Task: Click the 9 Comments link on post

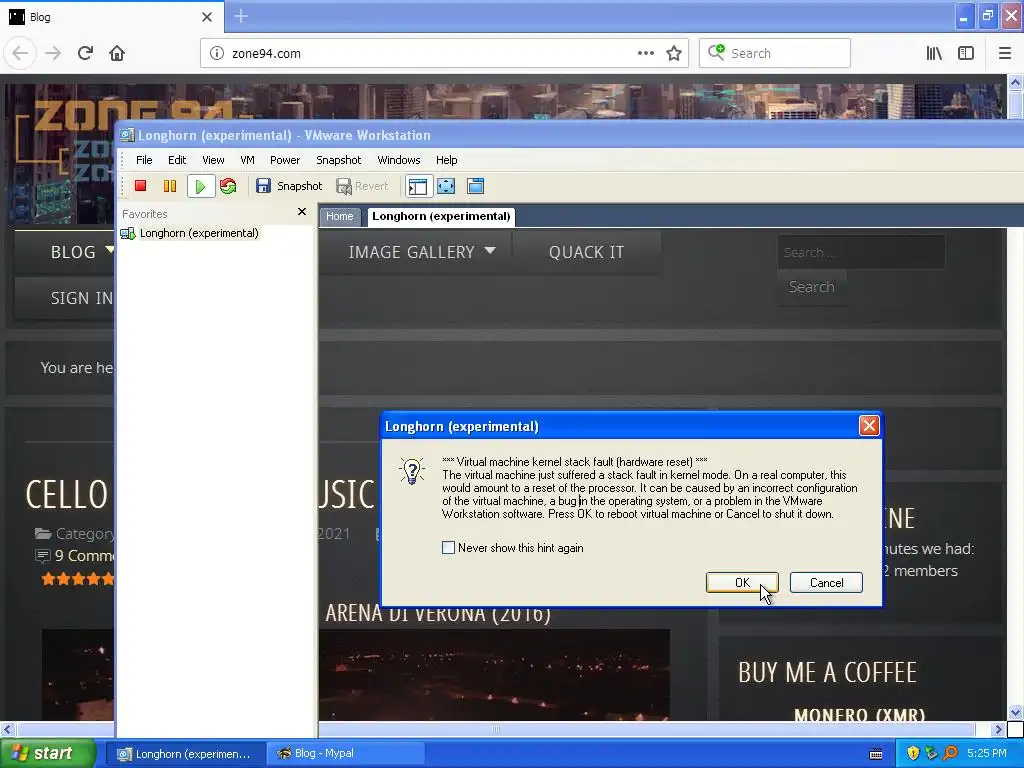Action: click(84, 556)
